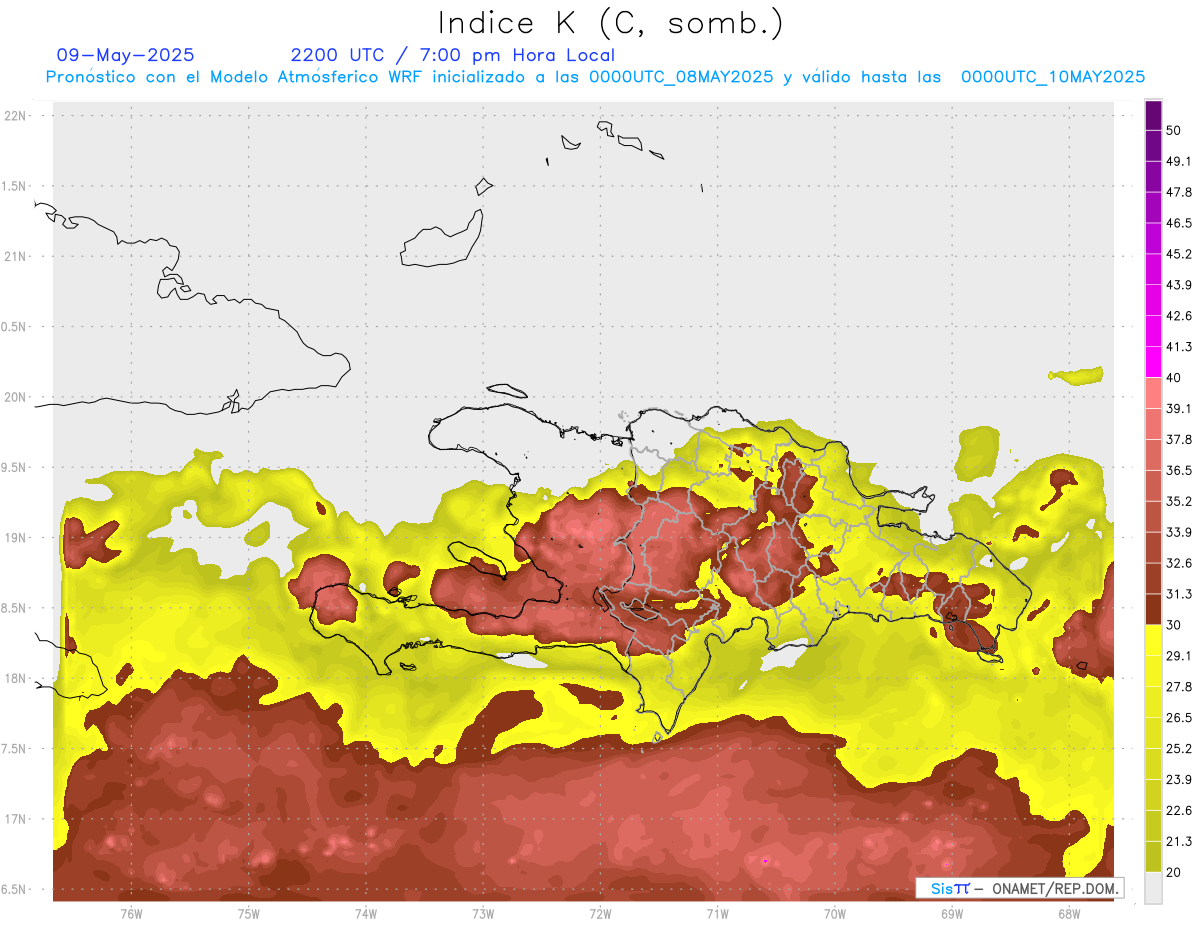
Task: Click the "20N" latitude label
Action: (x=15, y=397)
